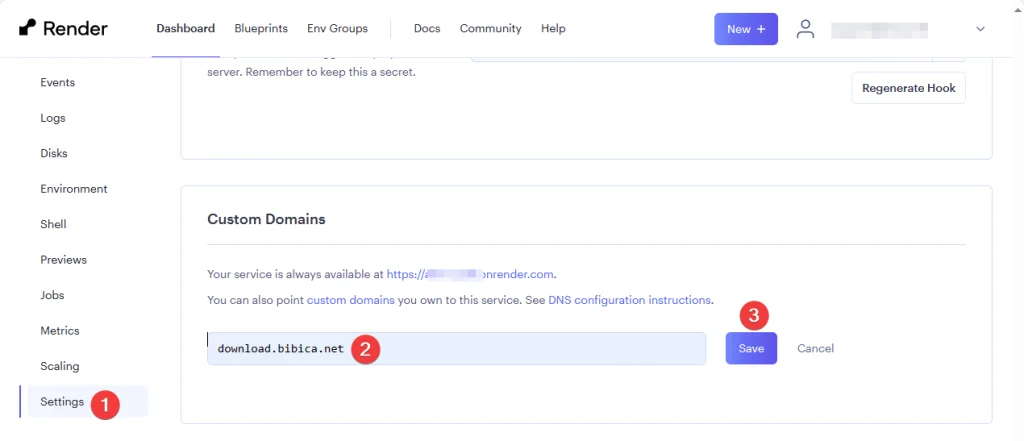
Task: Open the Help menu item
Action: click(x=553, y=28)
